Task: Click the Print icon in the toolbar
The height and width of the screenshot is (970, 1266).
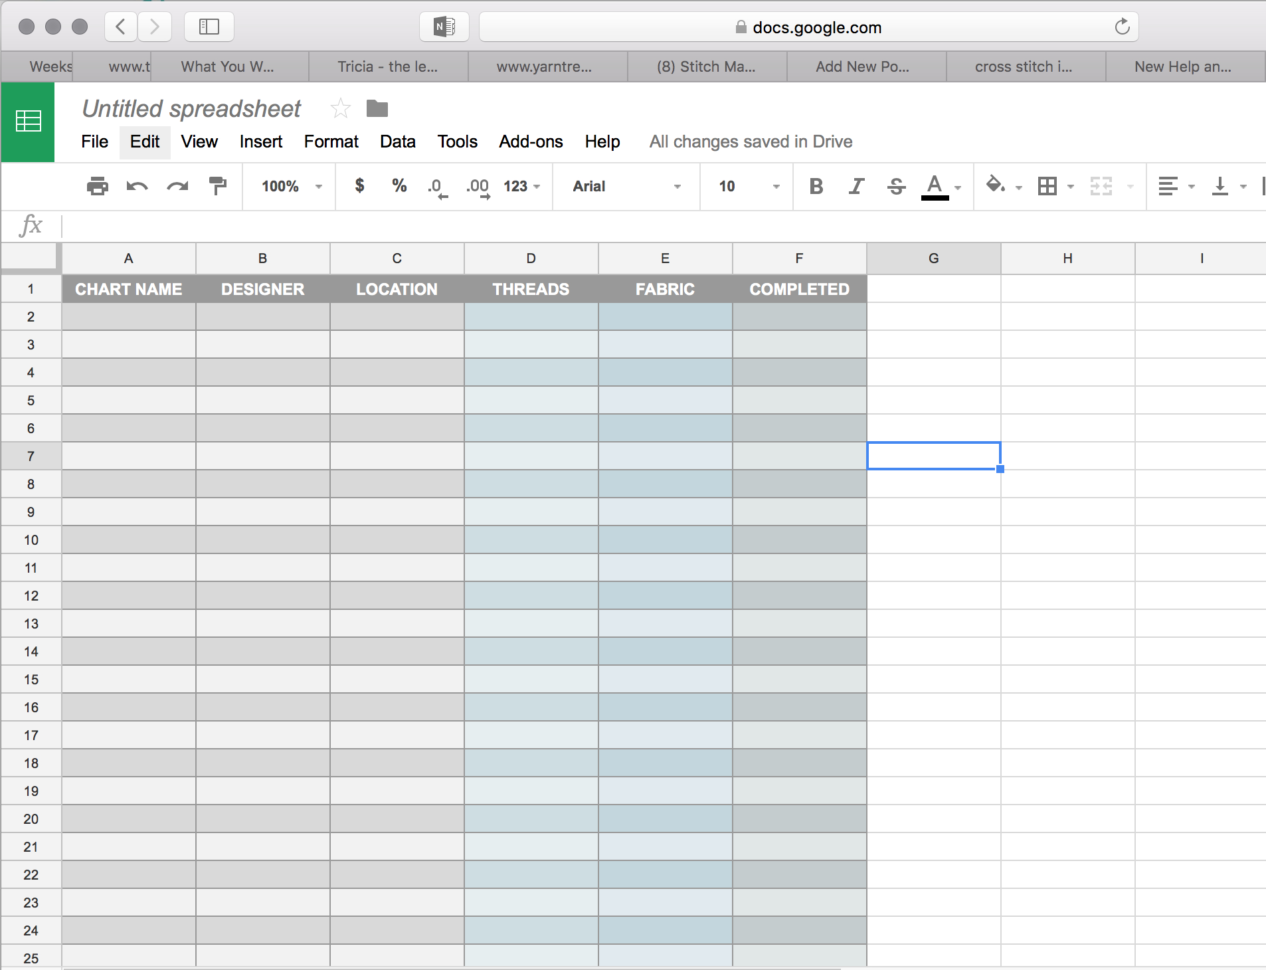Action: (x=97, y=186)
